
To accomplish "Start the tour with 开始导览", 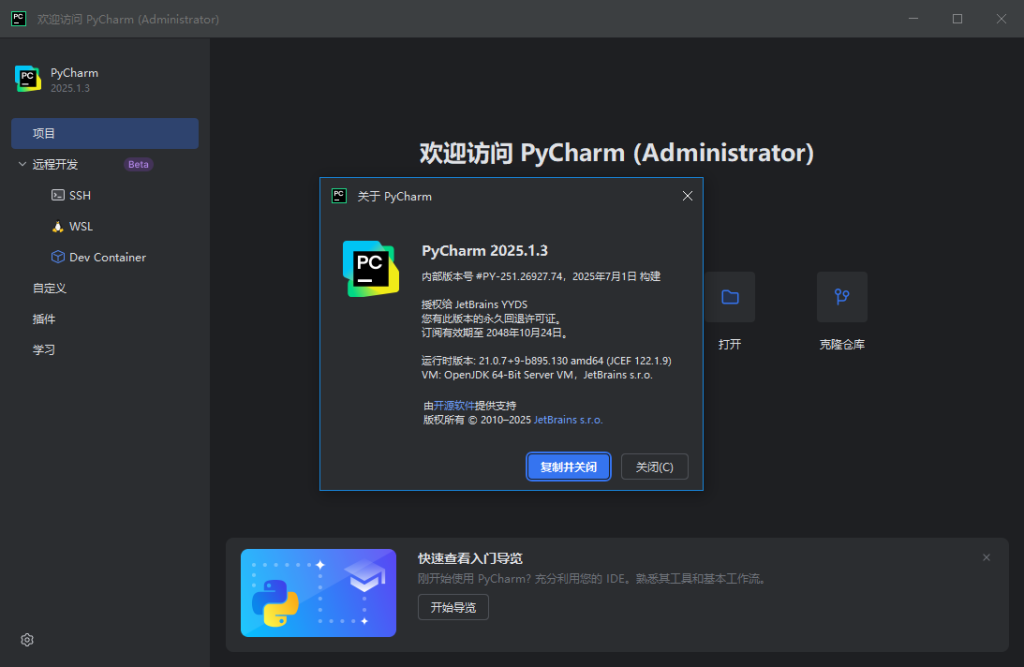I will [x=453, y=608].
